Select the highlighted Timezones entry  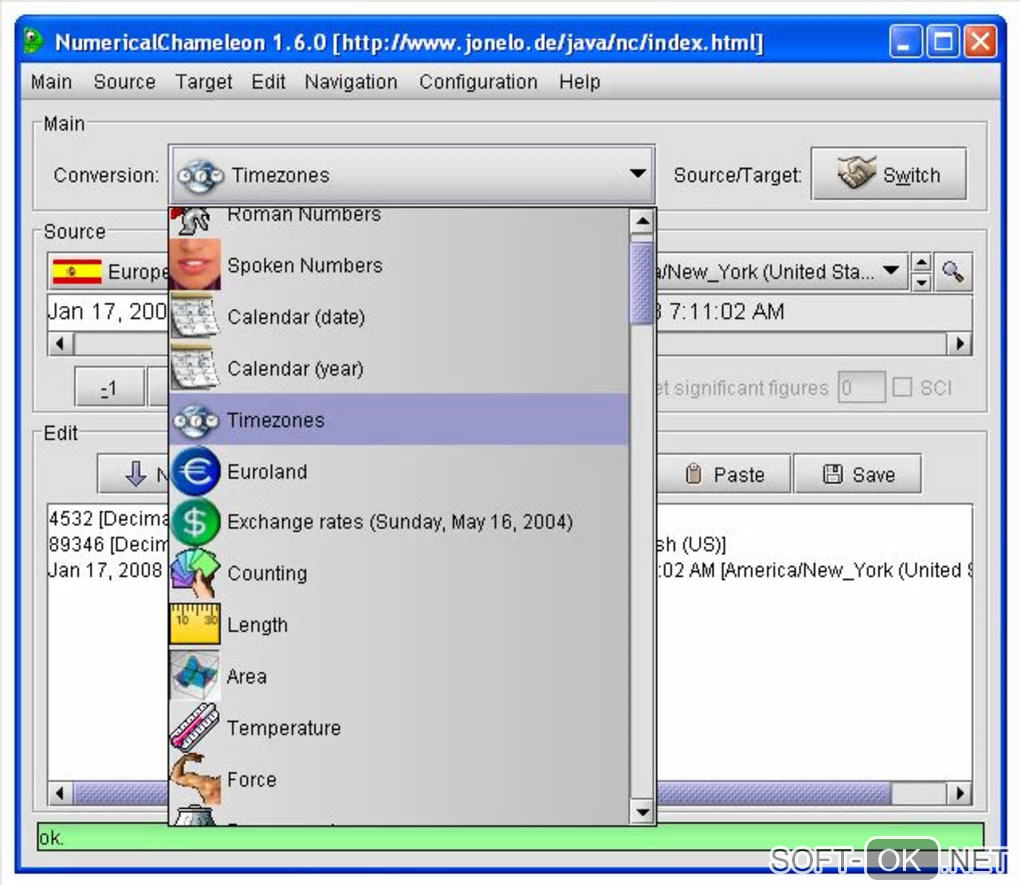pos(399,420)
